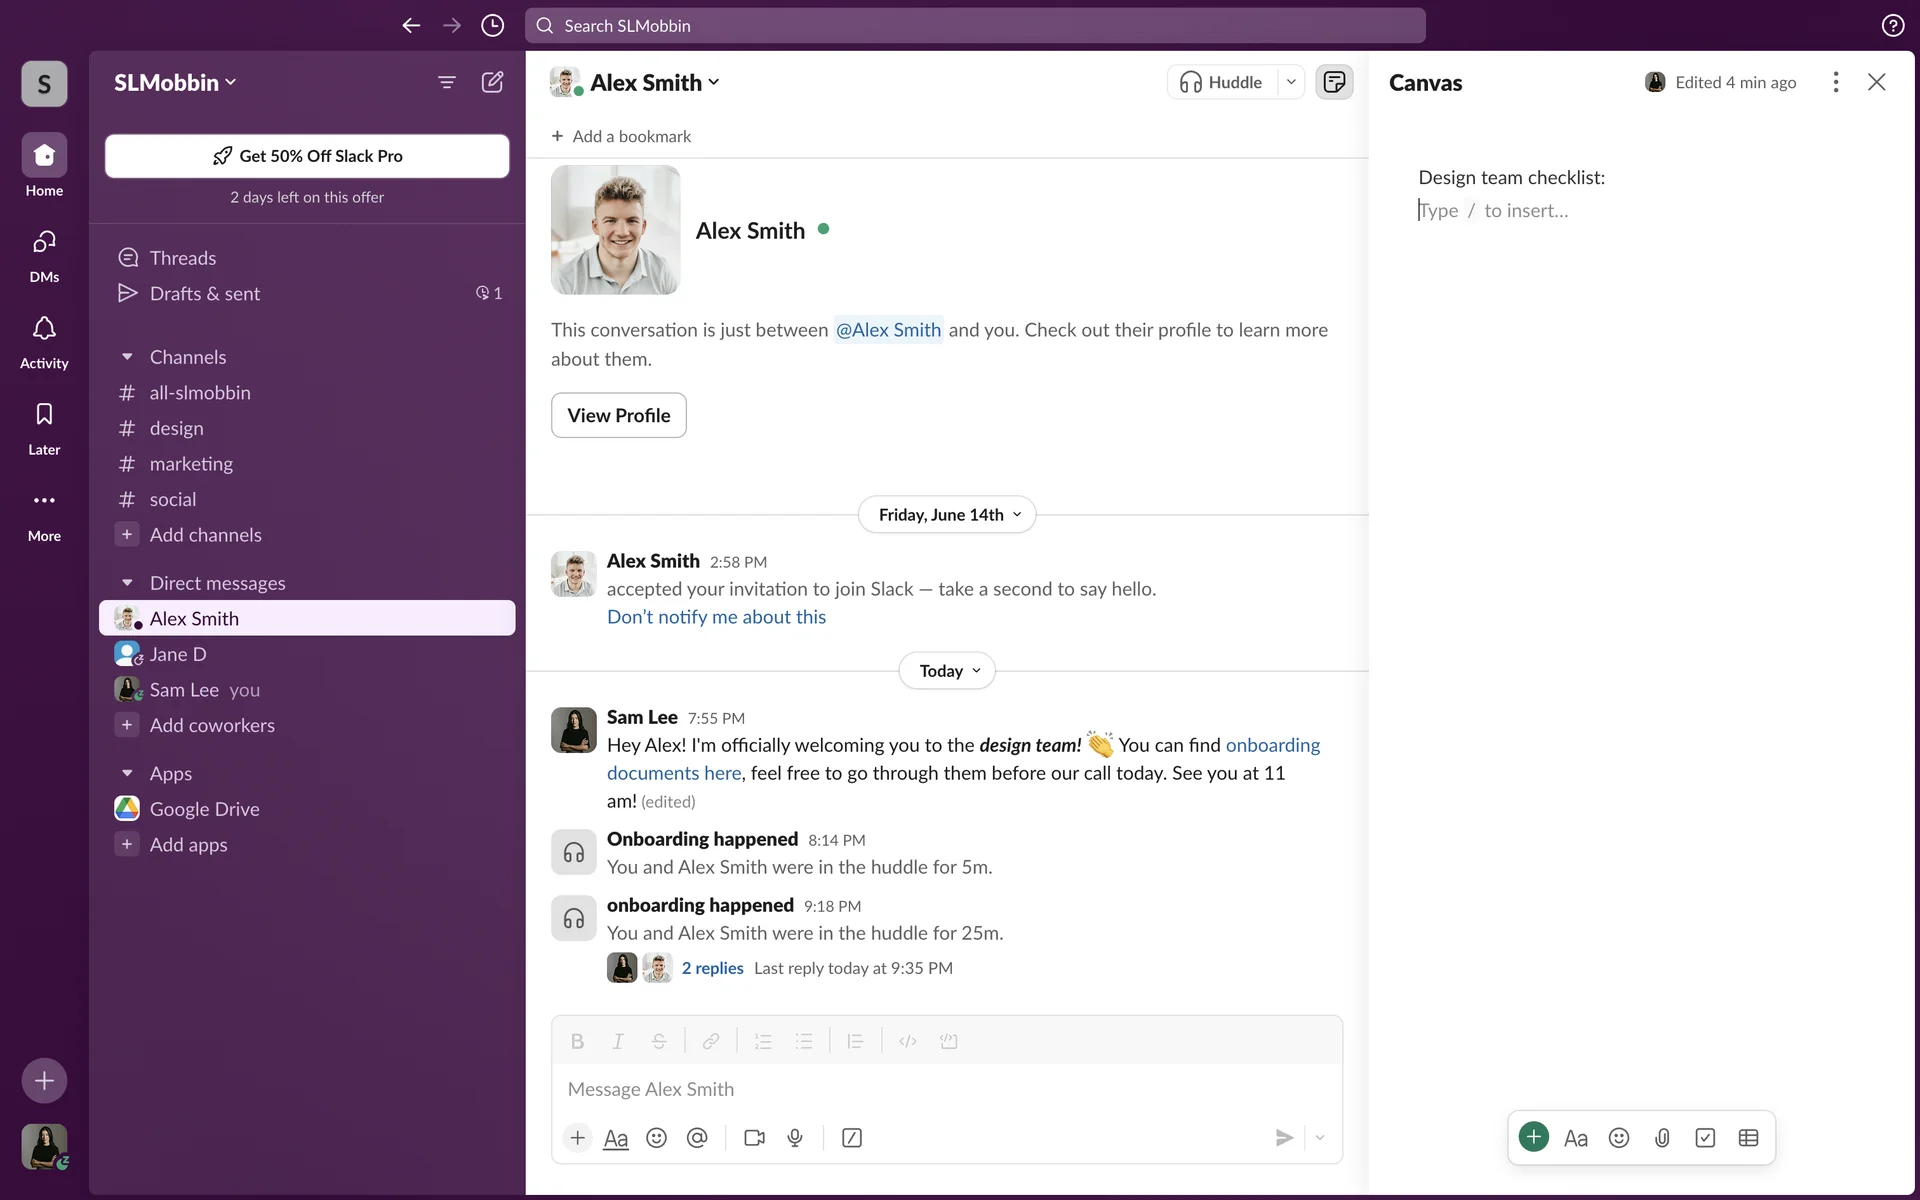
Task: Attach a file via the canvas paperclip icon
Action: [x=1662, y=1138]
